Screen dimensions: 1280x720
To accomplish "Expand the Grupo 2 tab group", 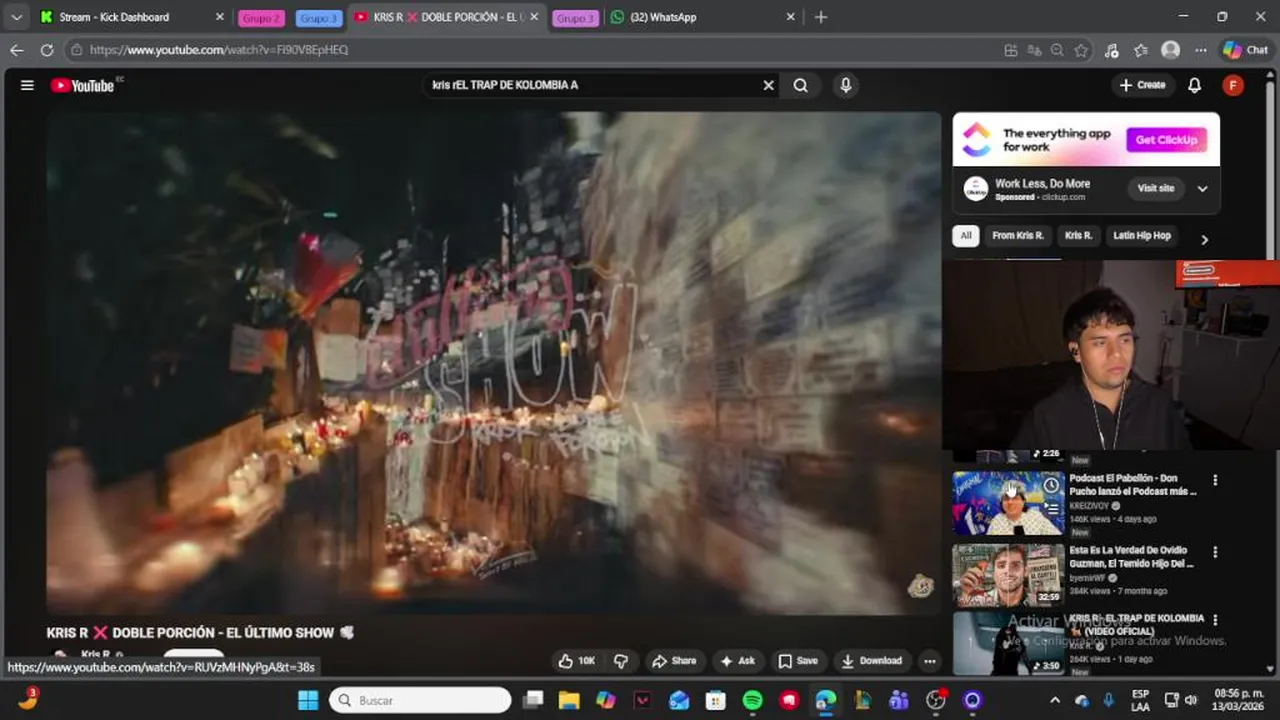I will coord(262,18).
